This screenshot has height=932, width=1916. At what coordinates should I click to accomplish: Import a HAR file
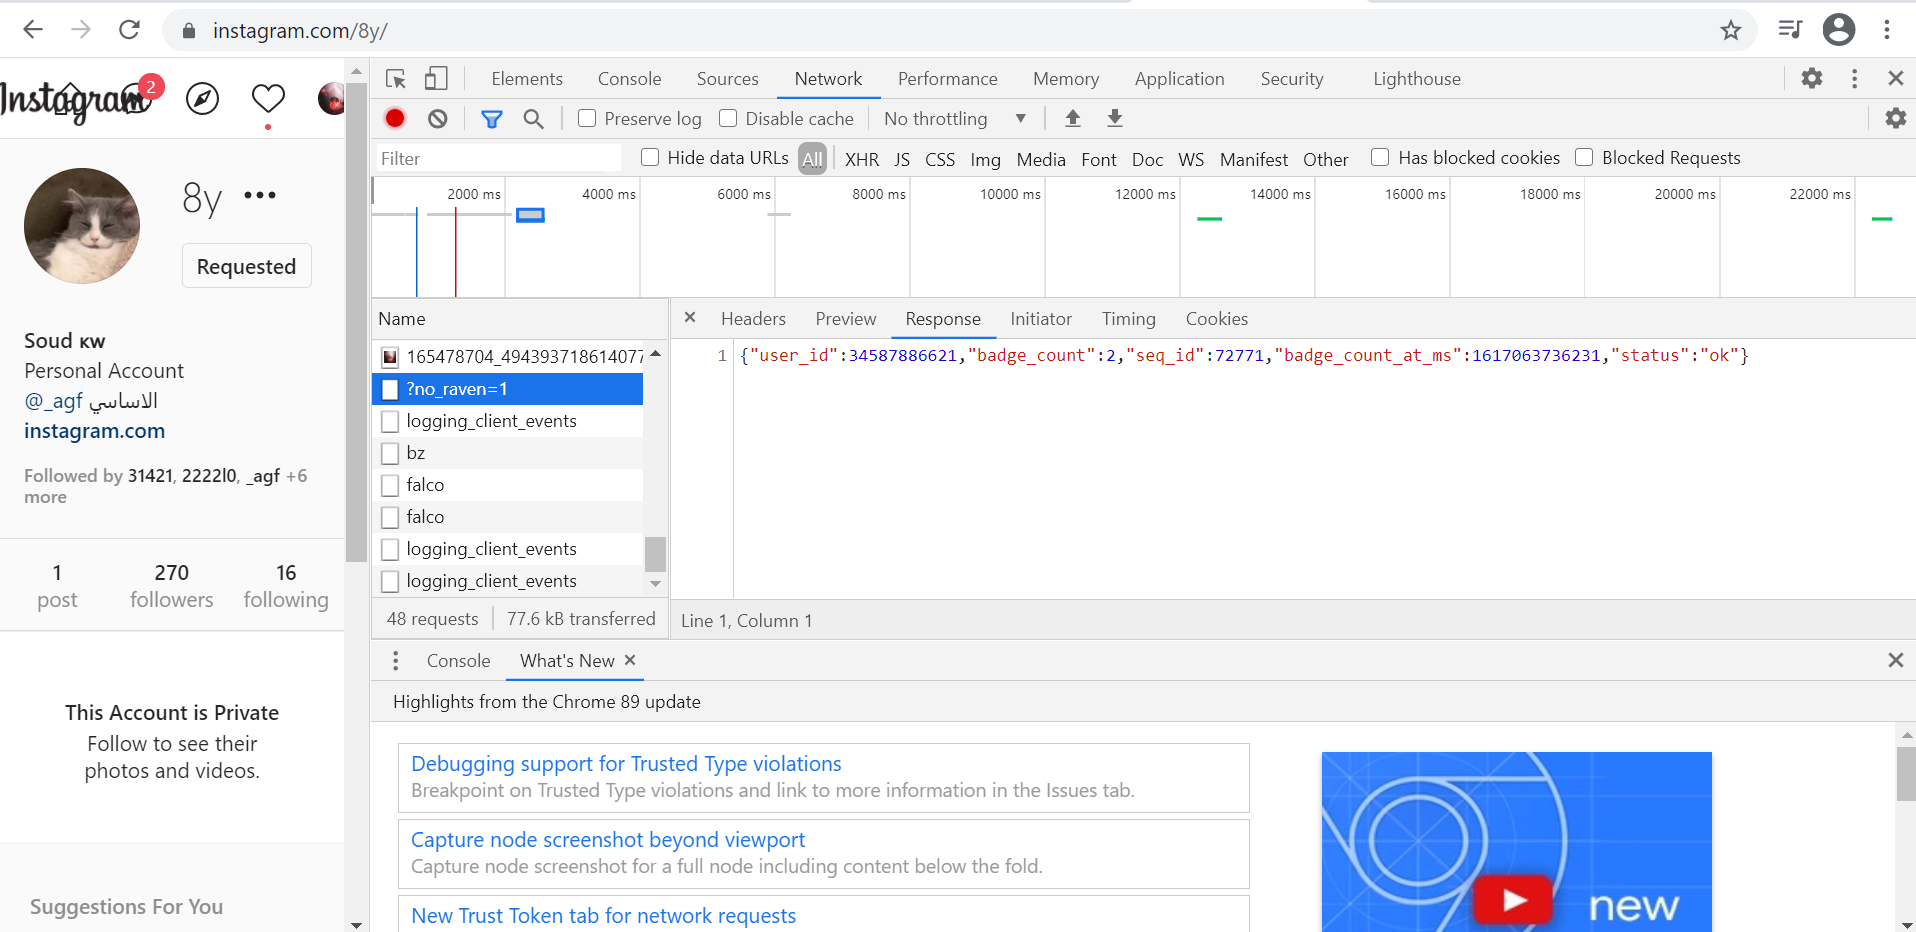(1072, 118)
